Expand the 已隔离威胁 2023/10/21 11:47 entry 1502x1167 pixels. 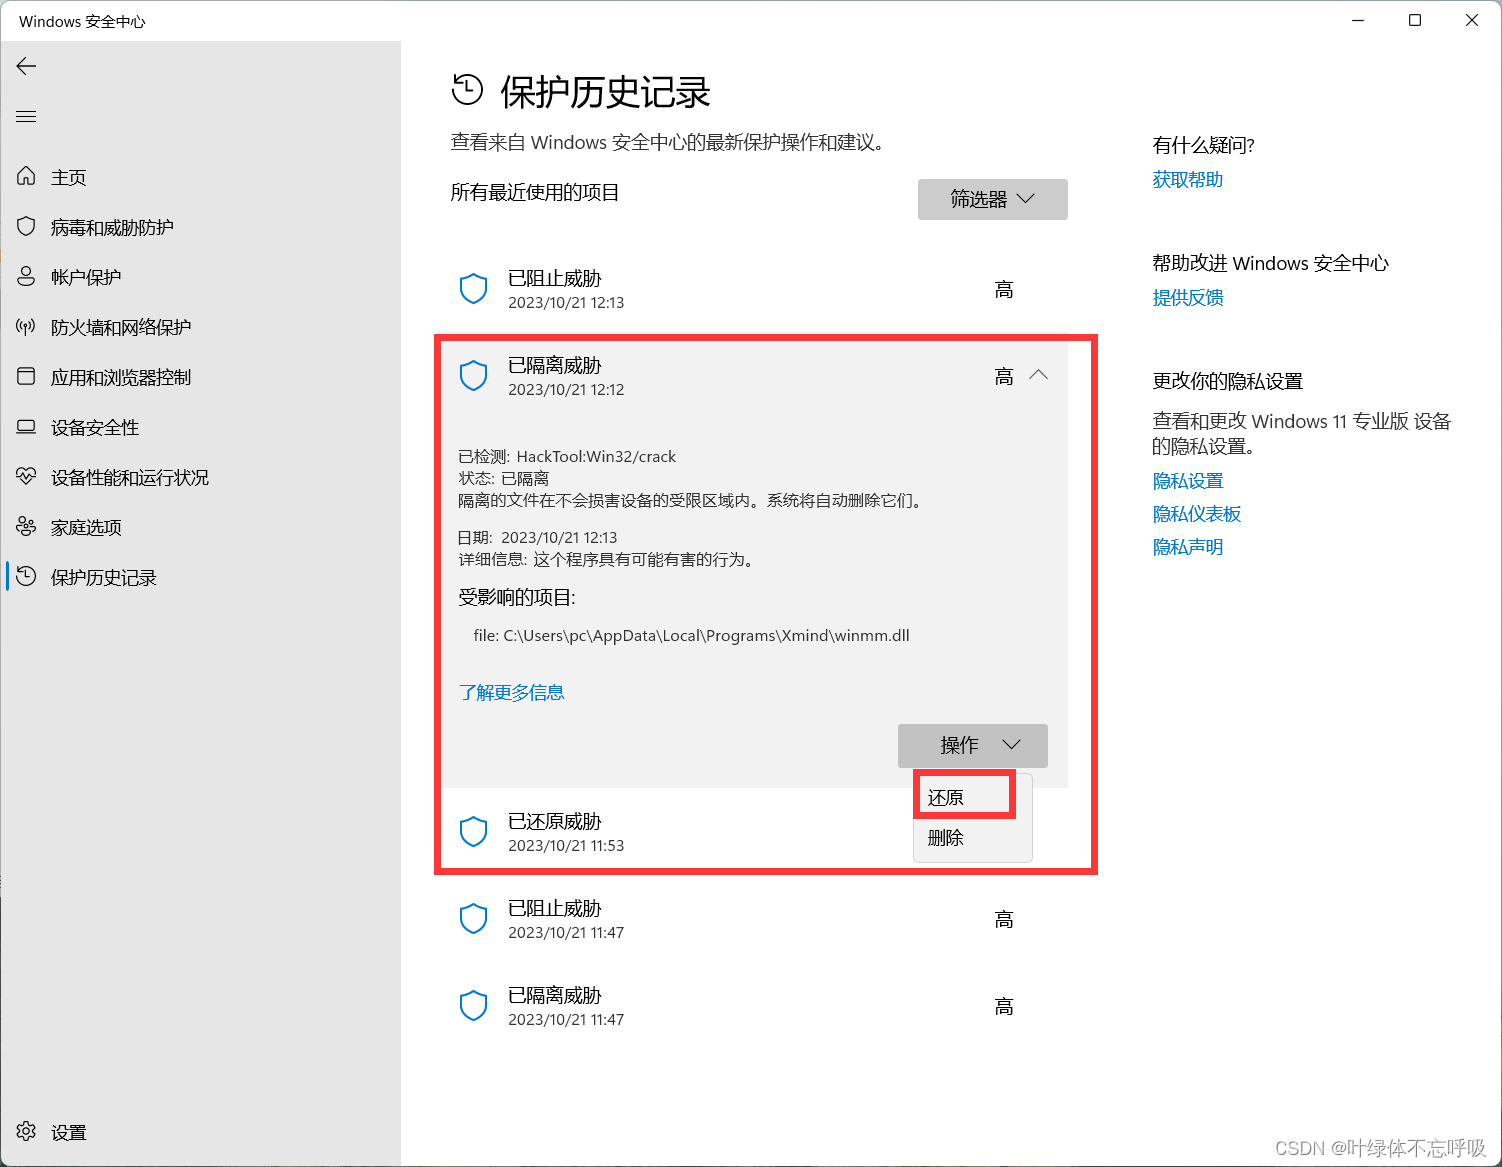[x=754, y=1006]
